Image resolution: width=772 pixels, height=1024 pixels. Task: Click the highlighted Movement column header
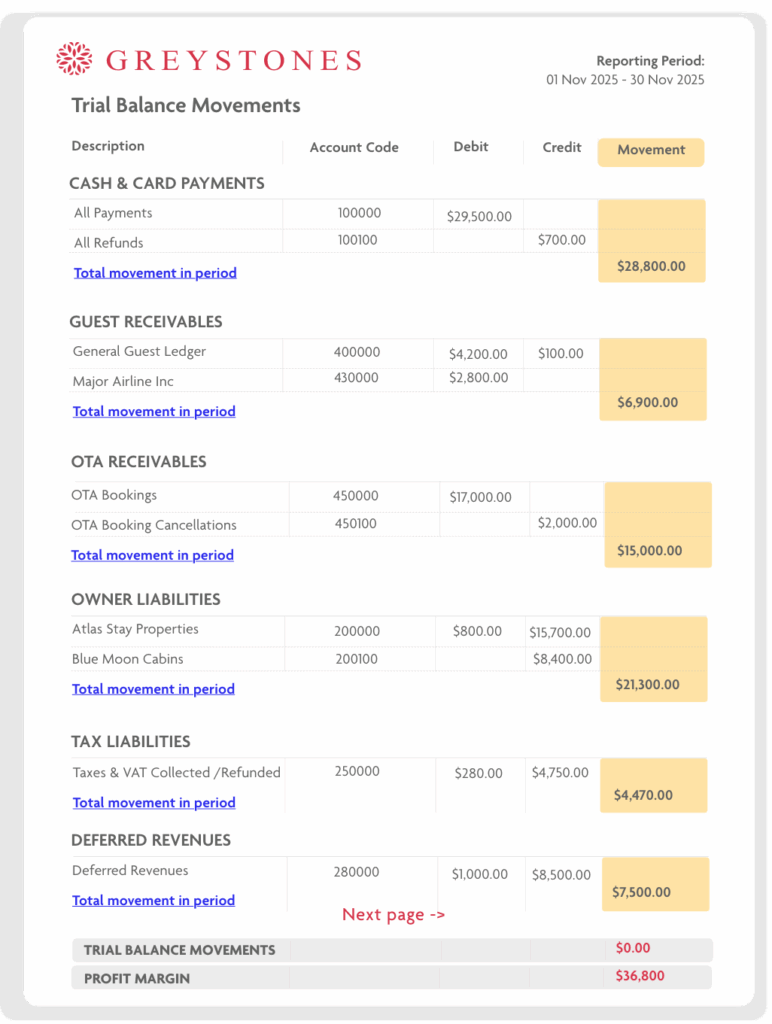[x=651, y=151]
